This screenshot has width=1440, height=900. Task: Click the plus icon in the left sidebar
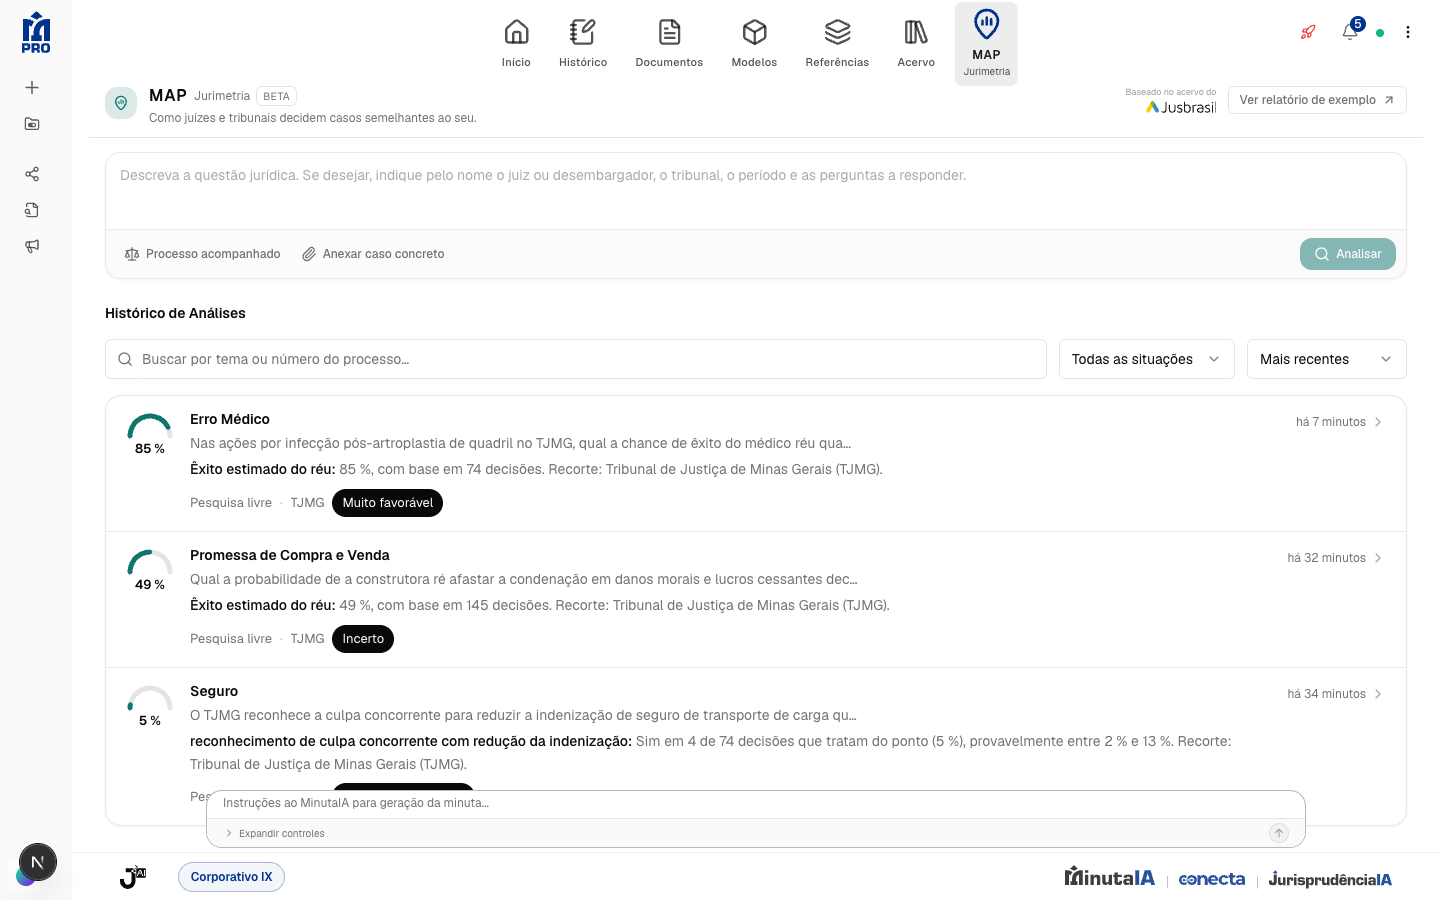pos(32,88)
